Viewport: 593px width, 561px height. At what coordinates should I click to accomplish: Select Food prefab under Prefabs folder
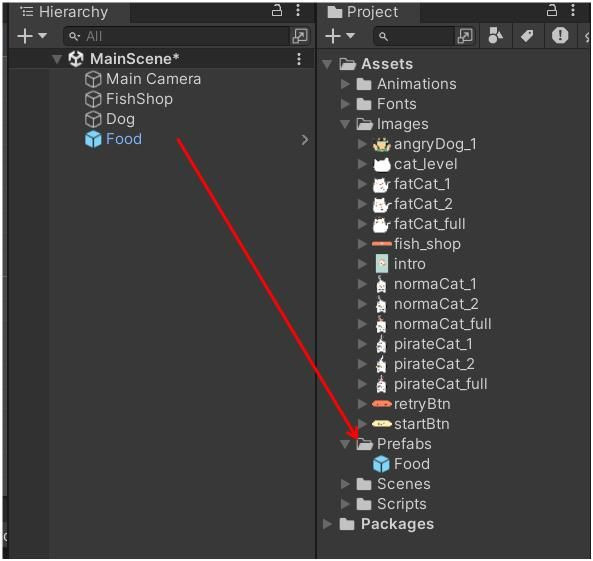pos(412,464)
